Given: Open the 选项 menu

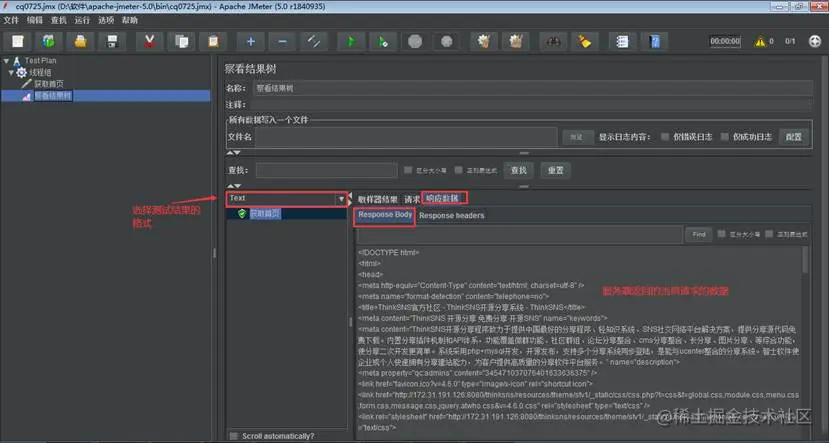Looking at the screenshot, I should click(x=106, y=20).
